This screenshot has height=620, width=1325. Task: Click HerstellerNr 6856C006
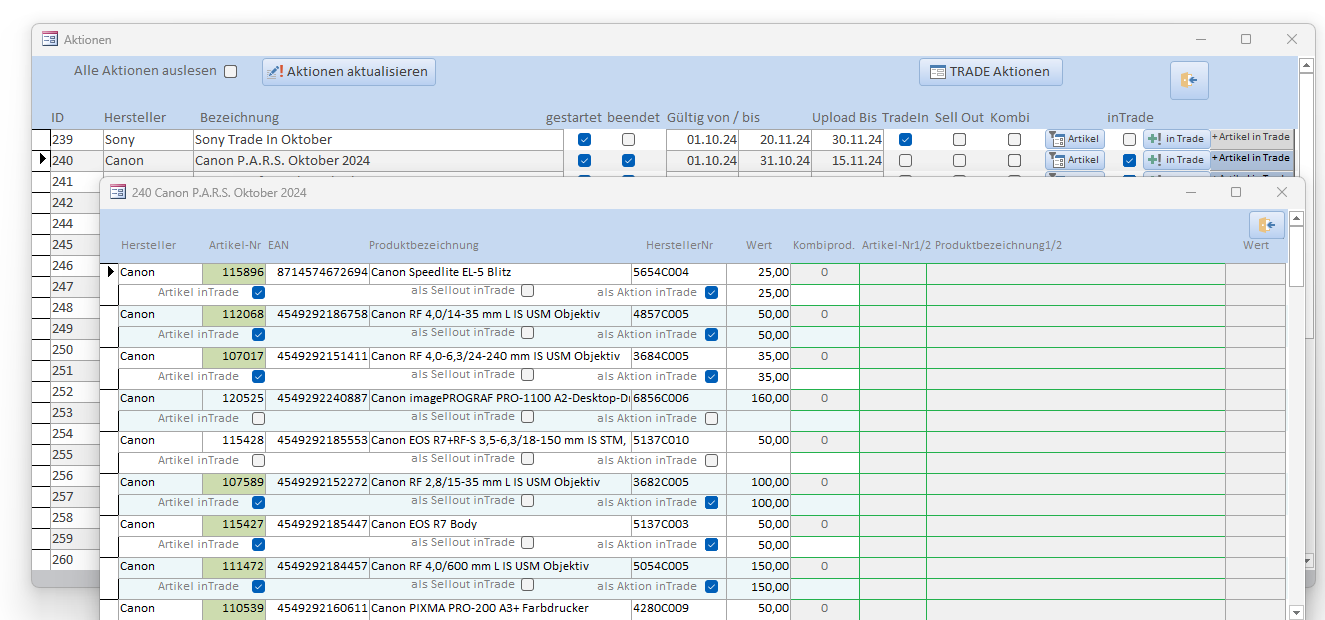tap(679, 398)
